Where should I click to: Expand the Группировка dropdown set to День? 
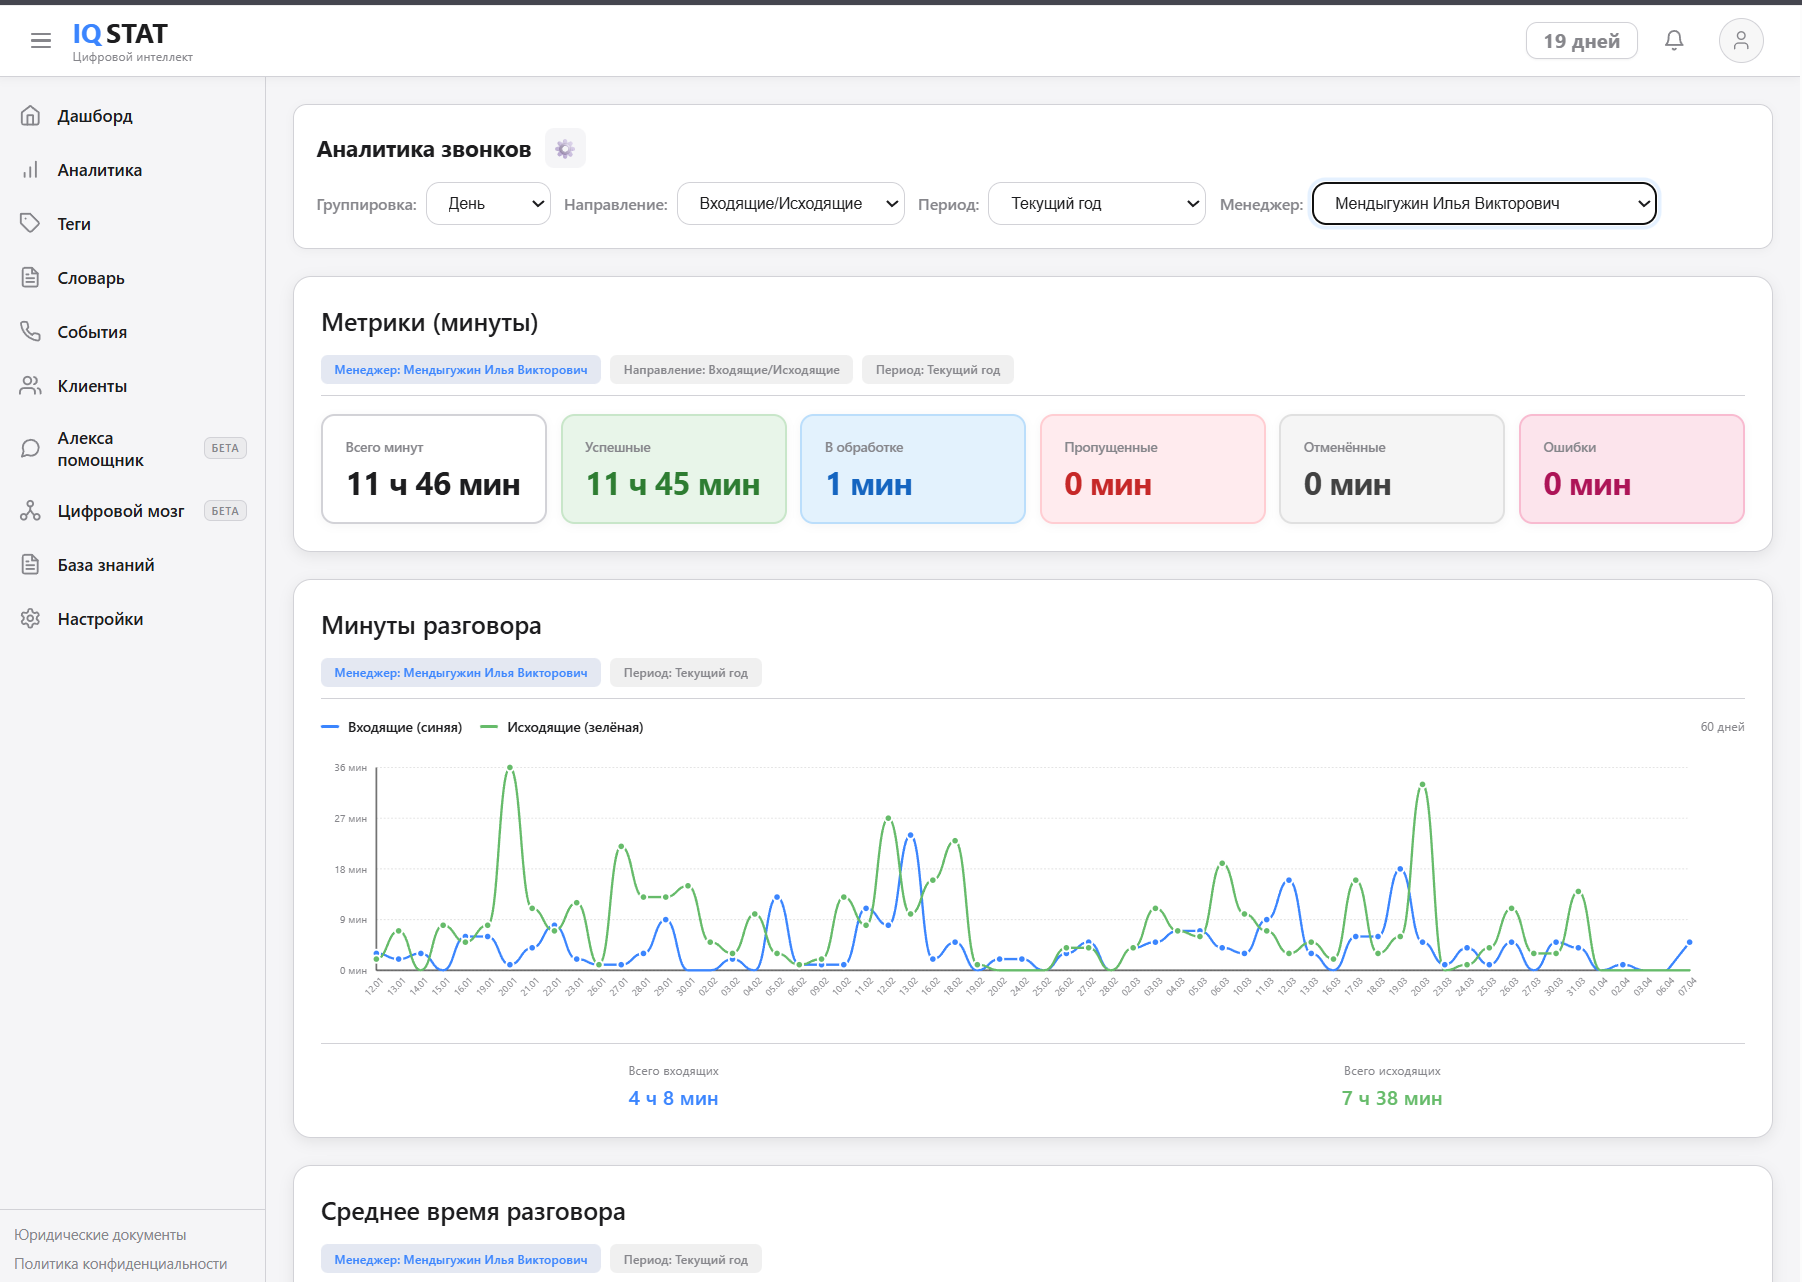(488, 204)
